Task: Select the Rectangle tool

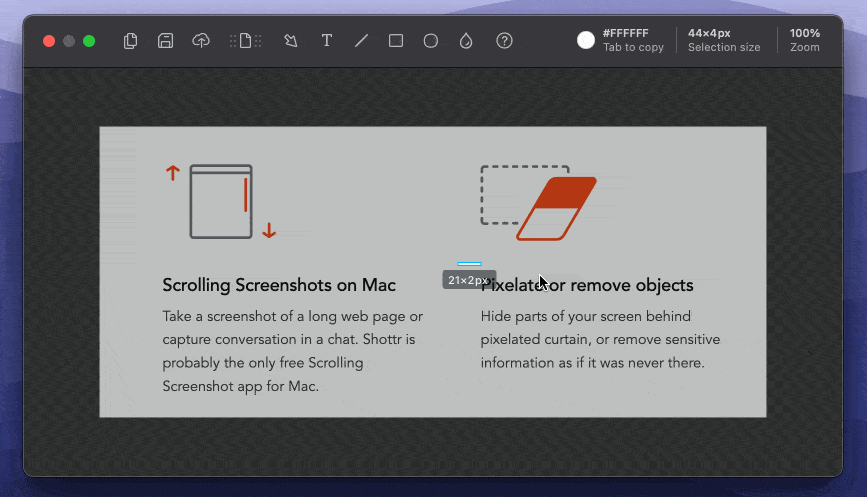Action: (396, 41)
